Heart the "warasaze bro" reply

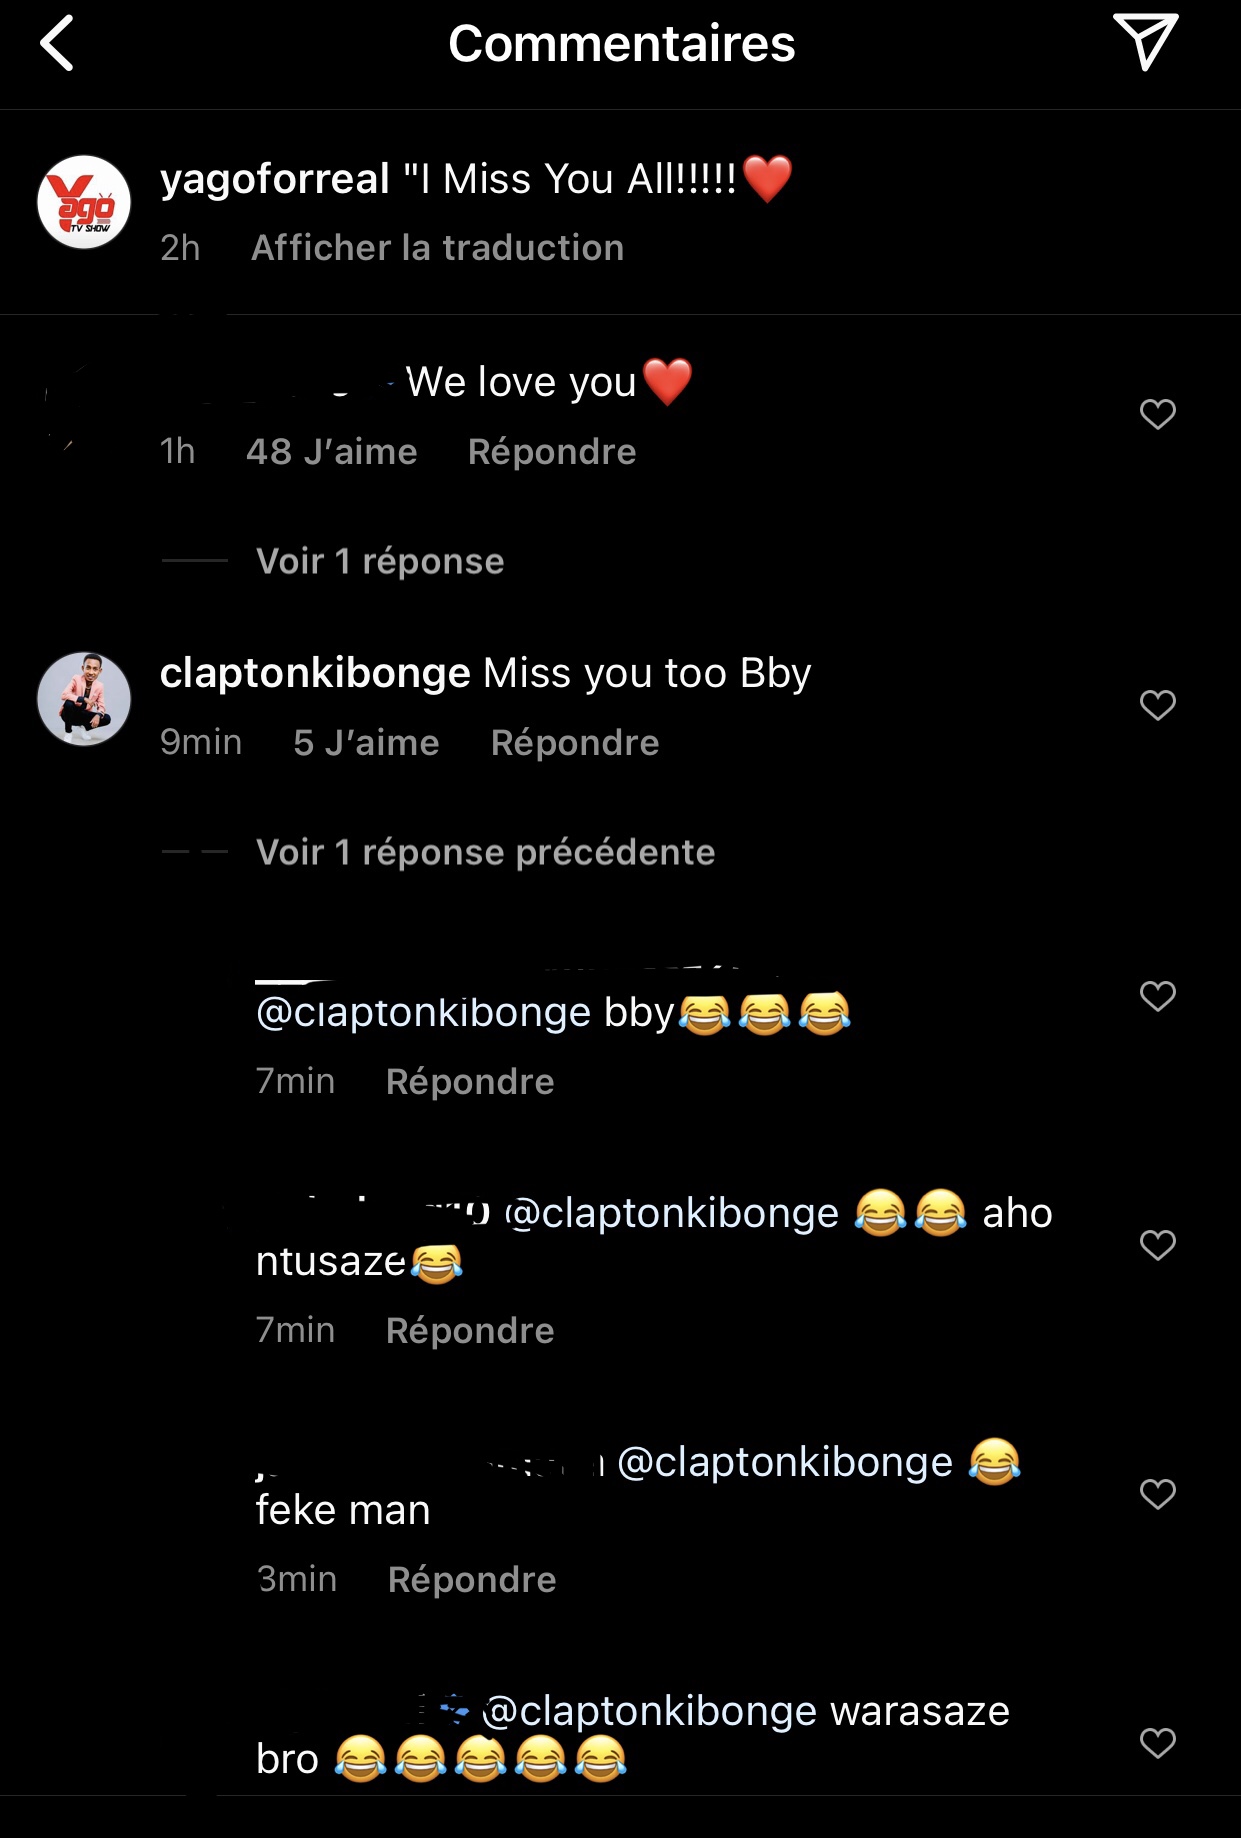tap(1157, 1743)
